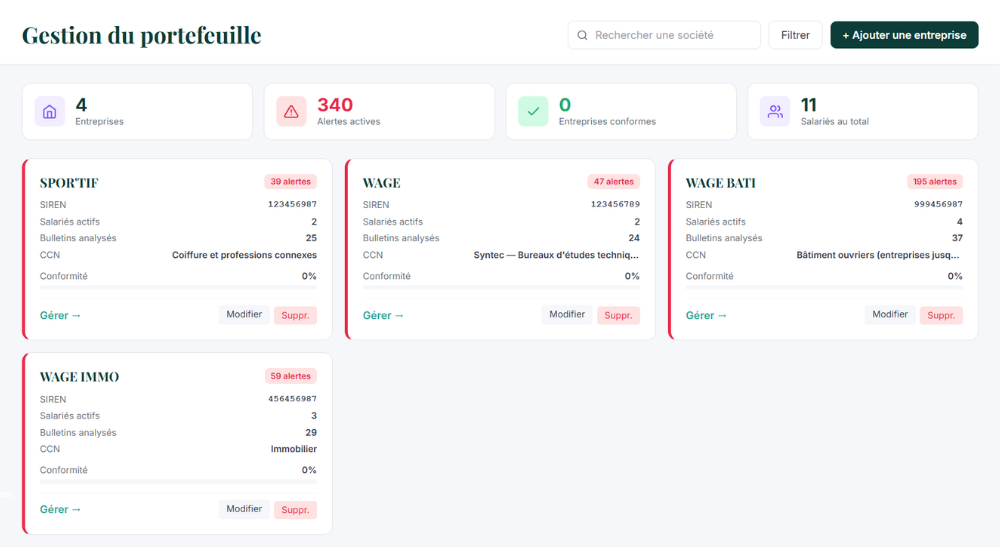Click the Immobilier CCN value

[293, 449]
